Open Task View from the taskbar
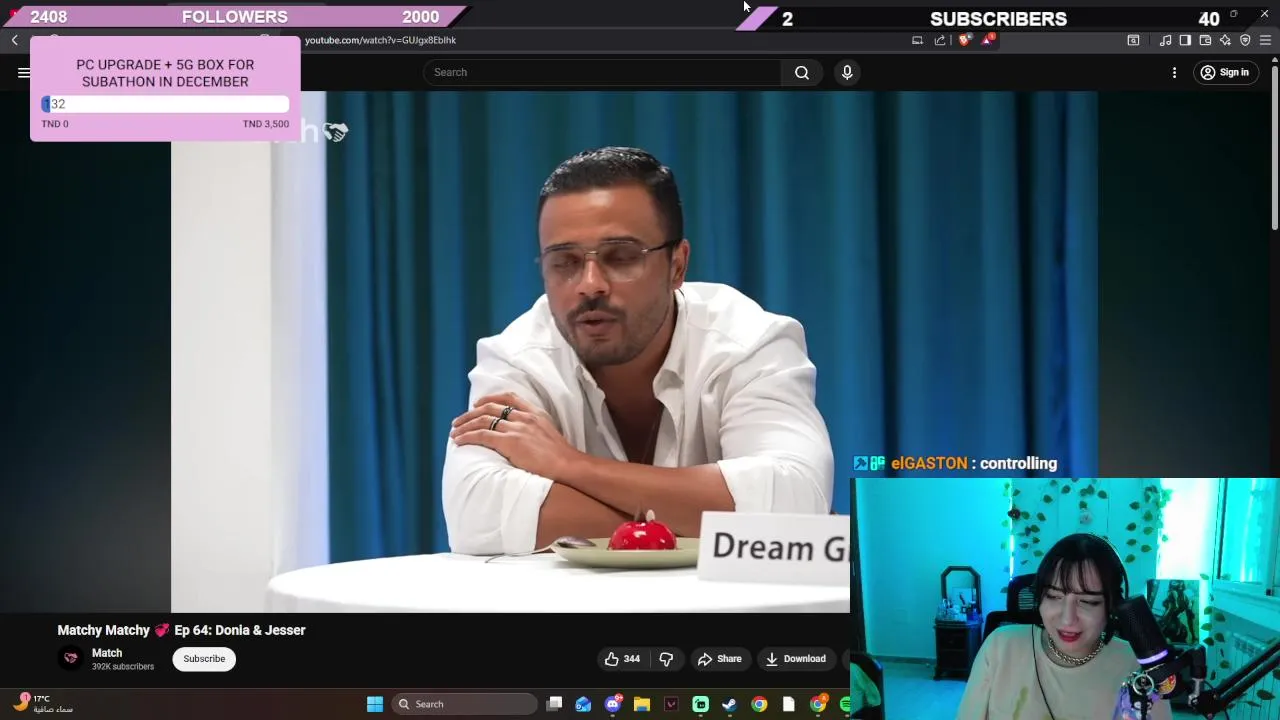 [554, 704]
